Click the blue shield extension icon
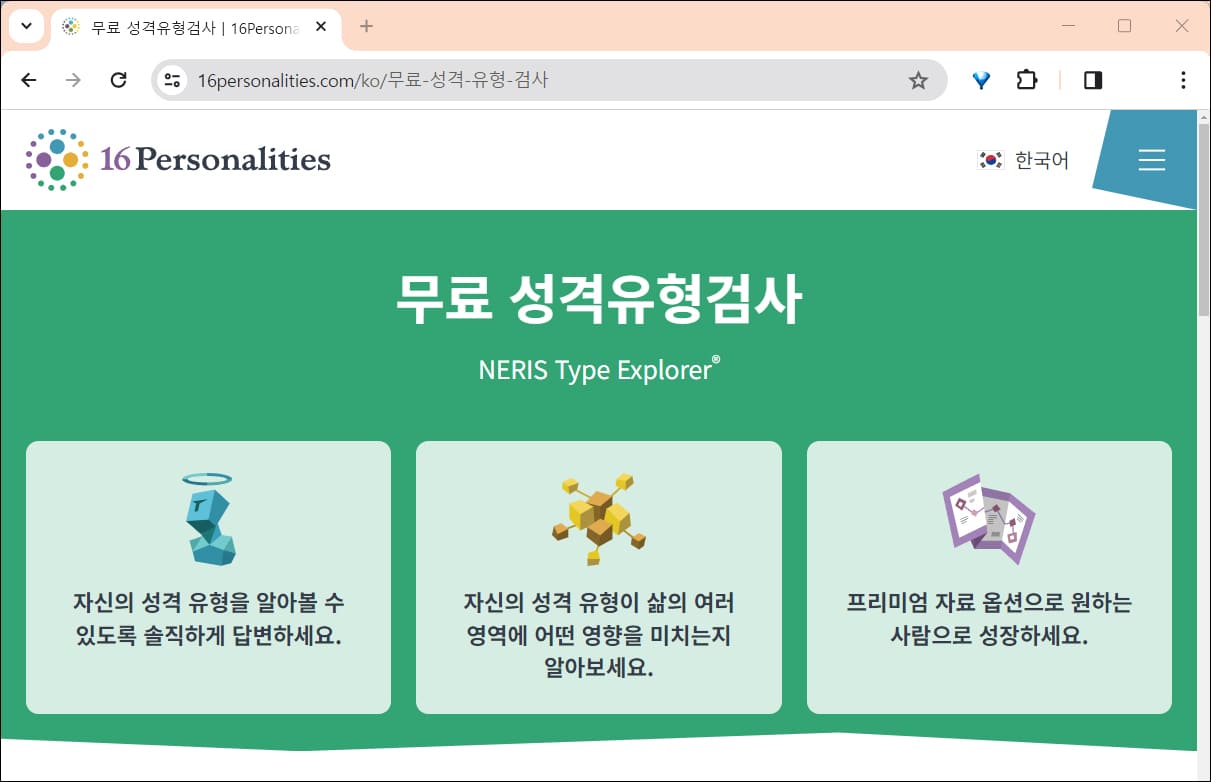The height and width of the screenshot is (782, 1211). pos(981,80)
